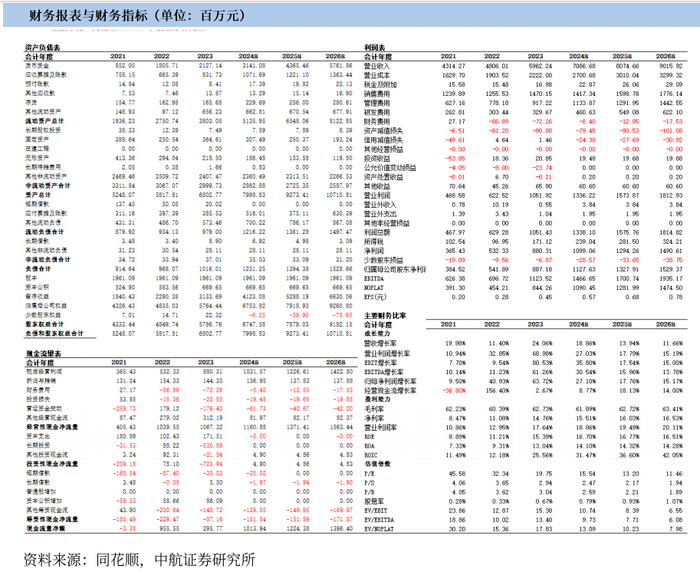Select the 营业利润 row label in 利润表

[x=377, y=196]
